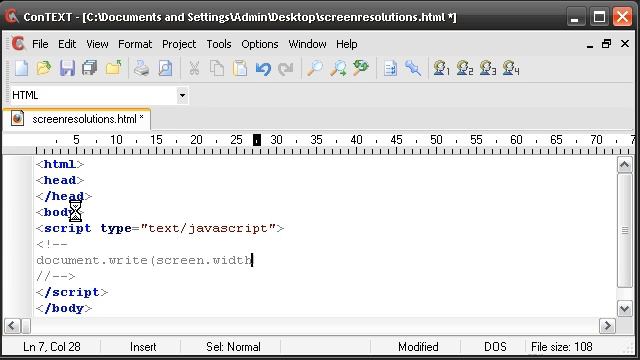Click the </script> closing tag line

72,292
